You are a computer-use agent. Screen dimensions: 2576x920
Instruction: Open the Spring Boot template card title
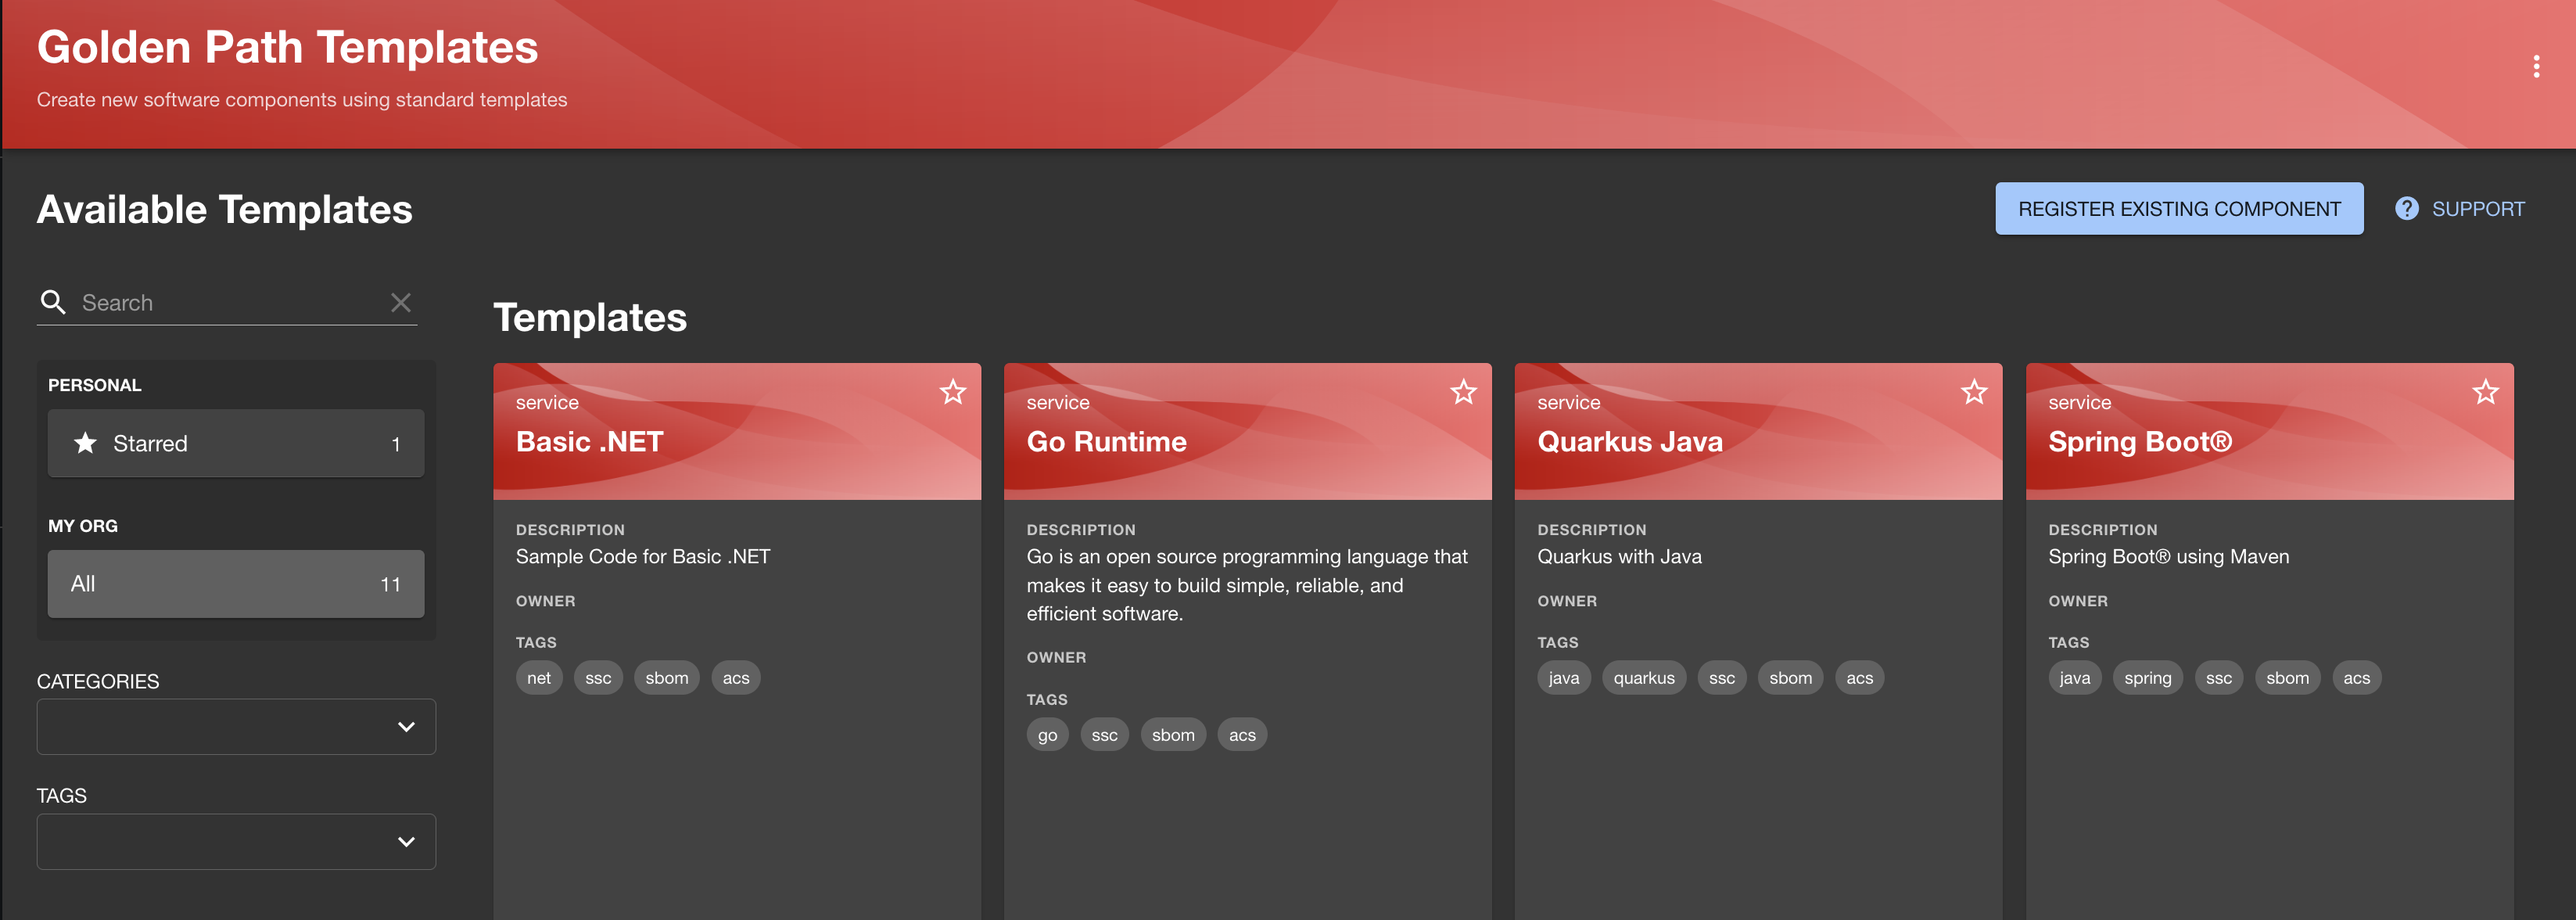coord(2140,442)
